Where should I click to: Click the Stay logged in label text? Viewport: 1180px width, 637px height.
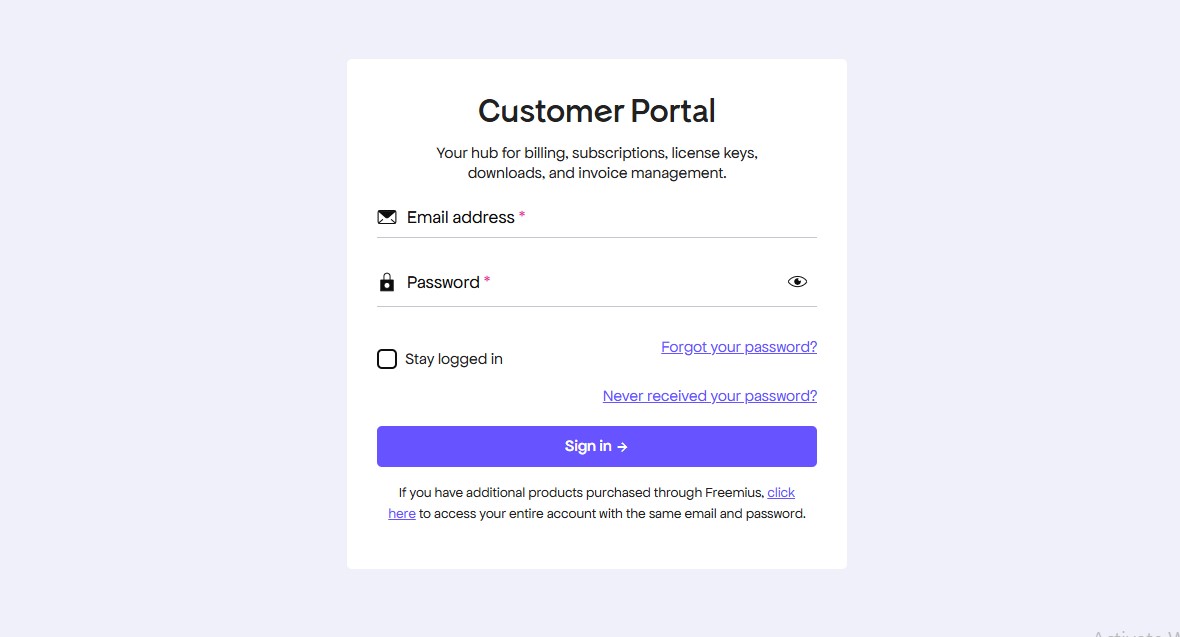click(x=453, y=359)
